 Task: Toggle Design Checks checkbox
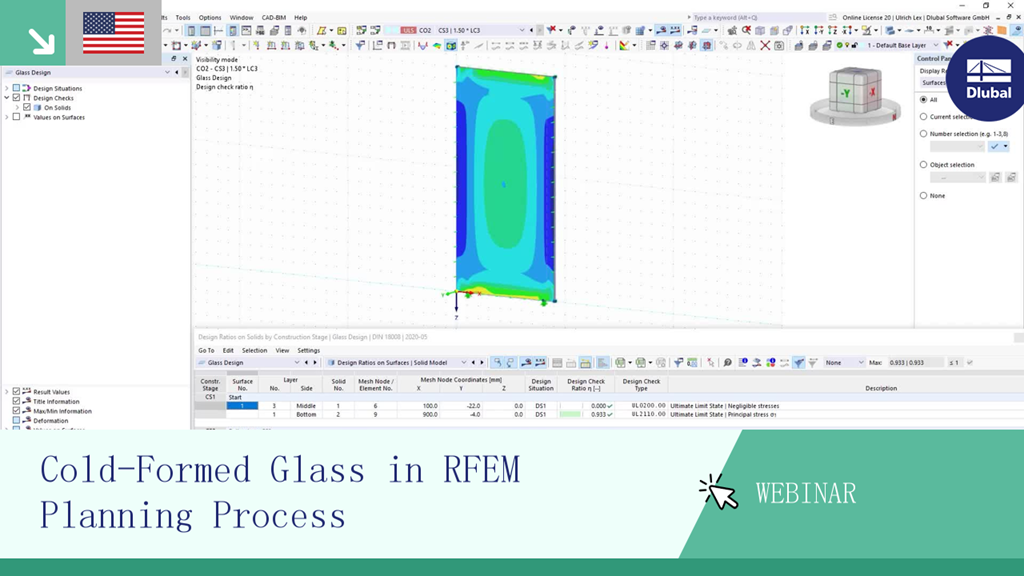pos(16,98)
